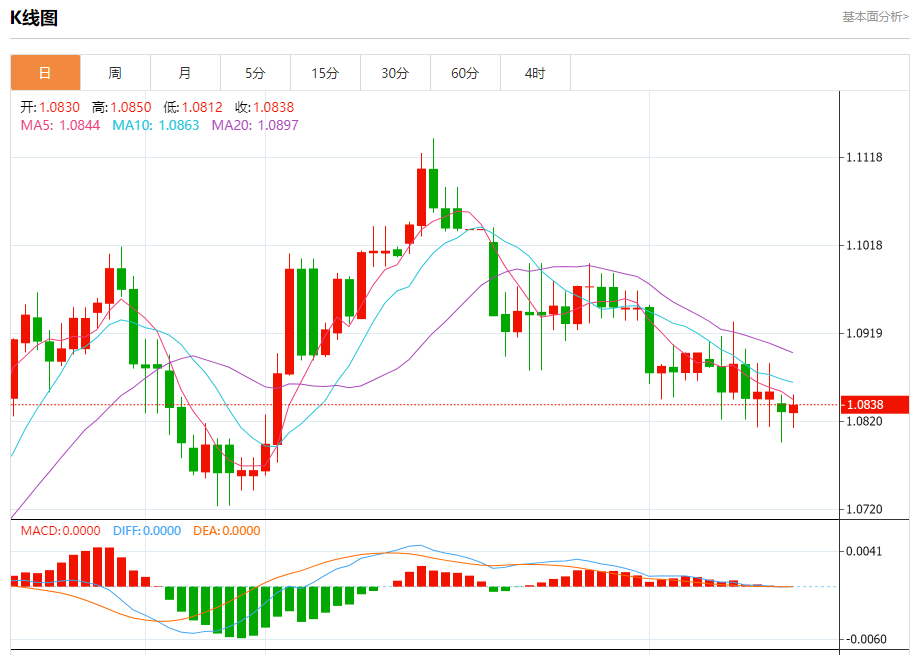The height and width of the screenshot is (655, 916).
Task: Open the 60分 timeframe tab
Action: pyautogui.click(x=466, y=73)
